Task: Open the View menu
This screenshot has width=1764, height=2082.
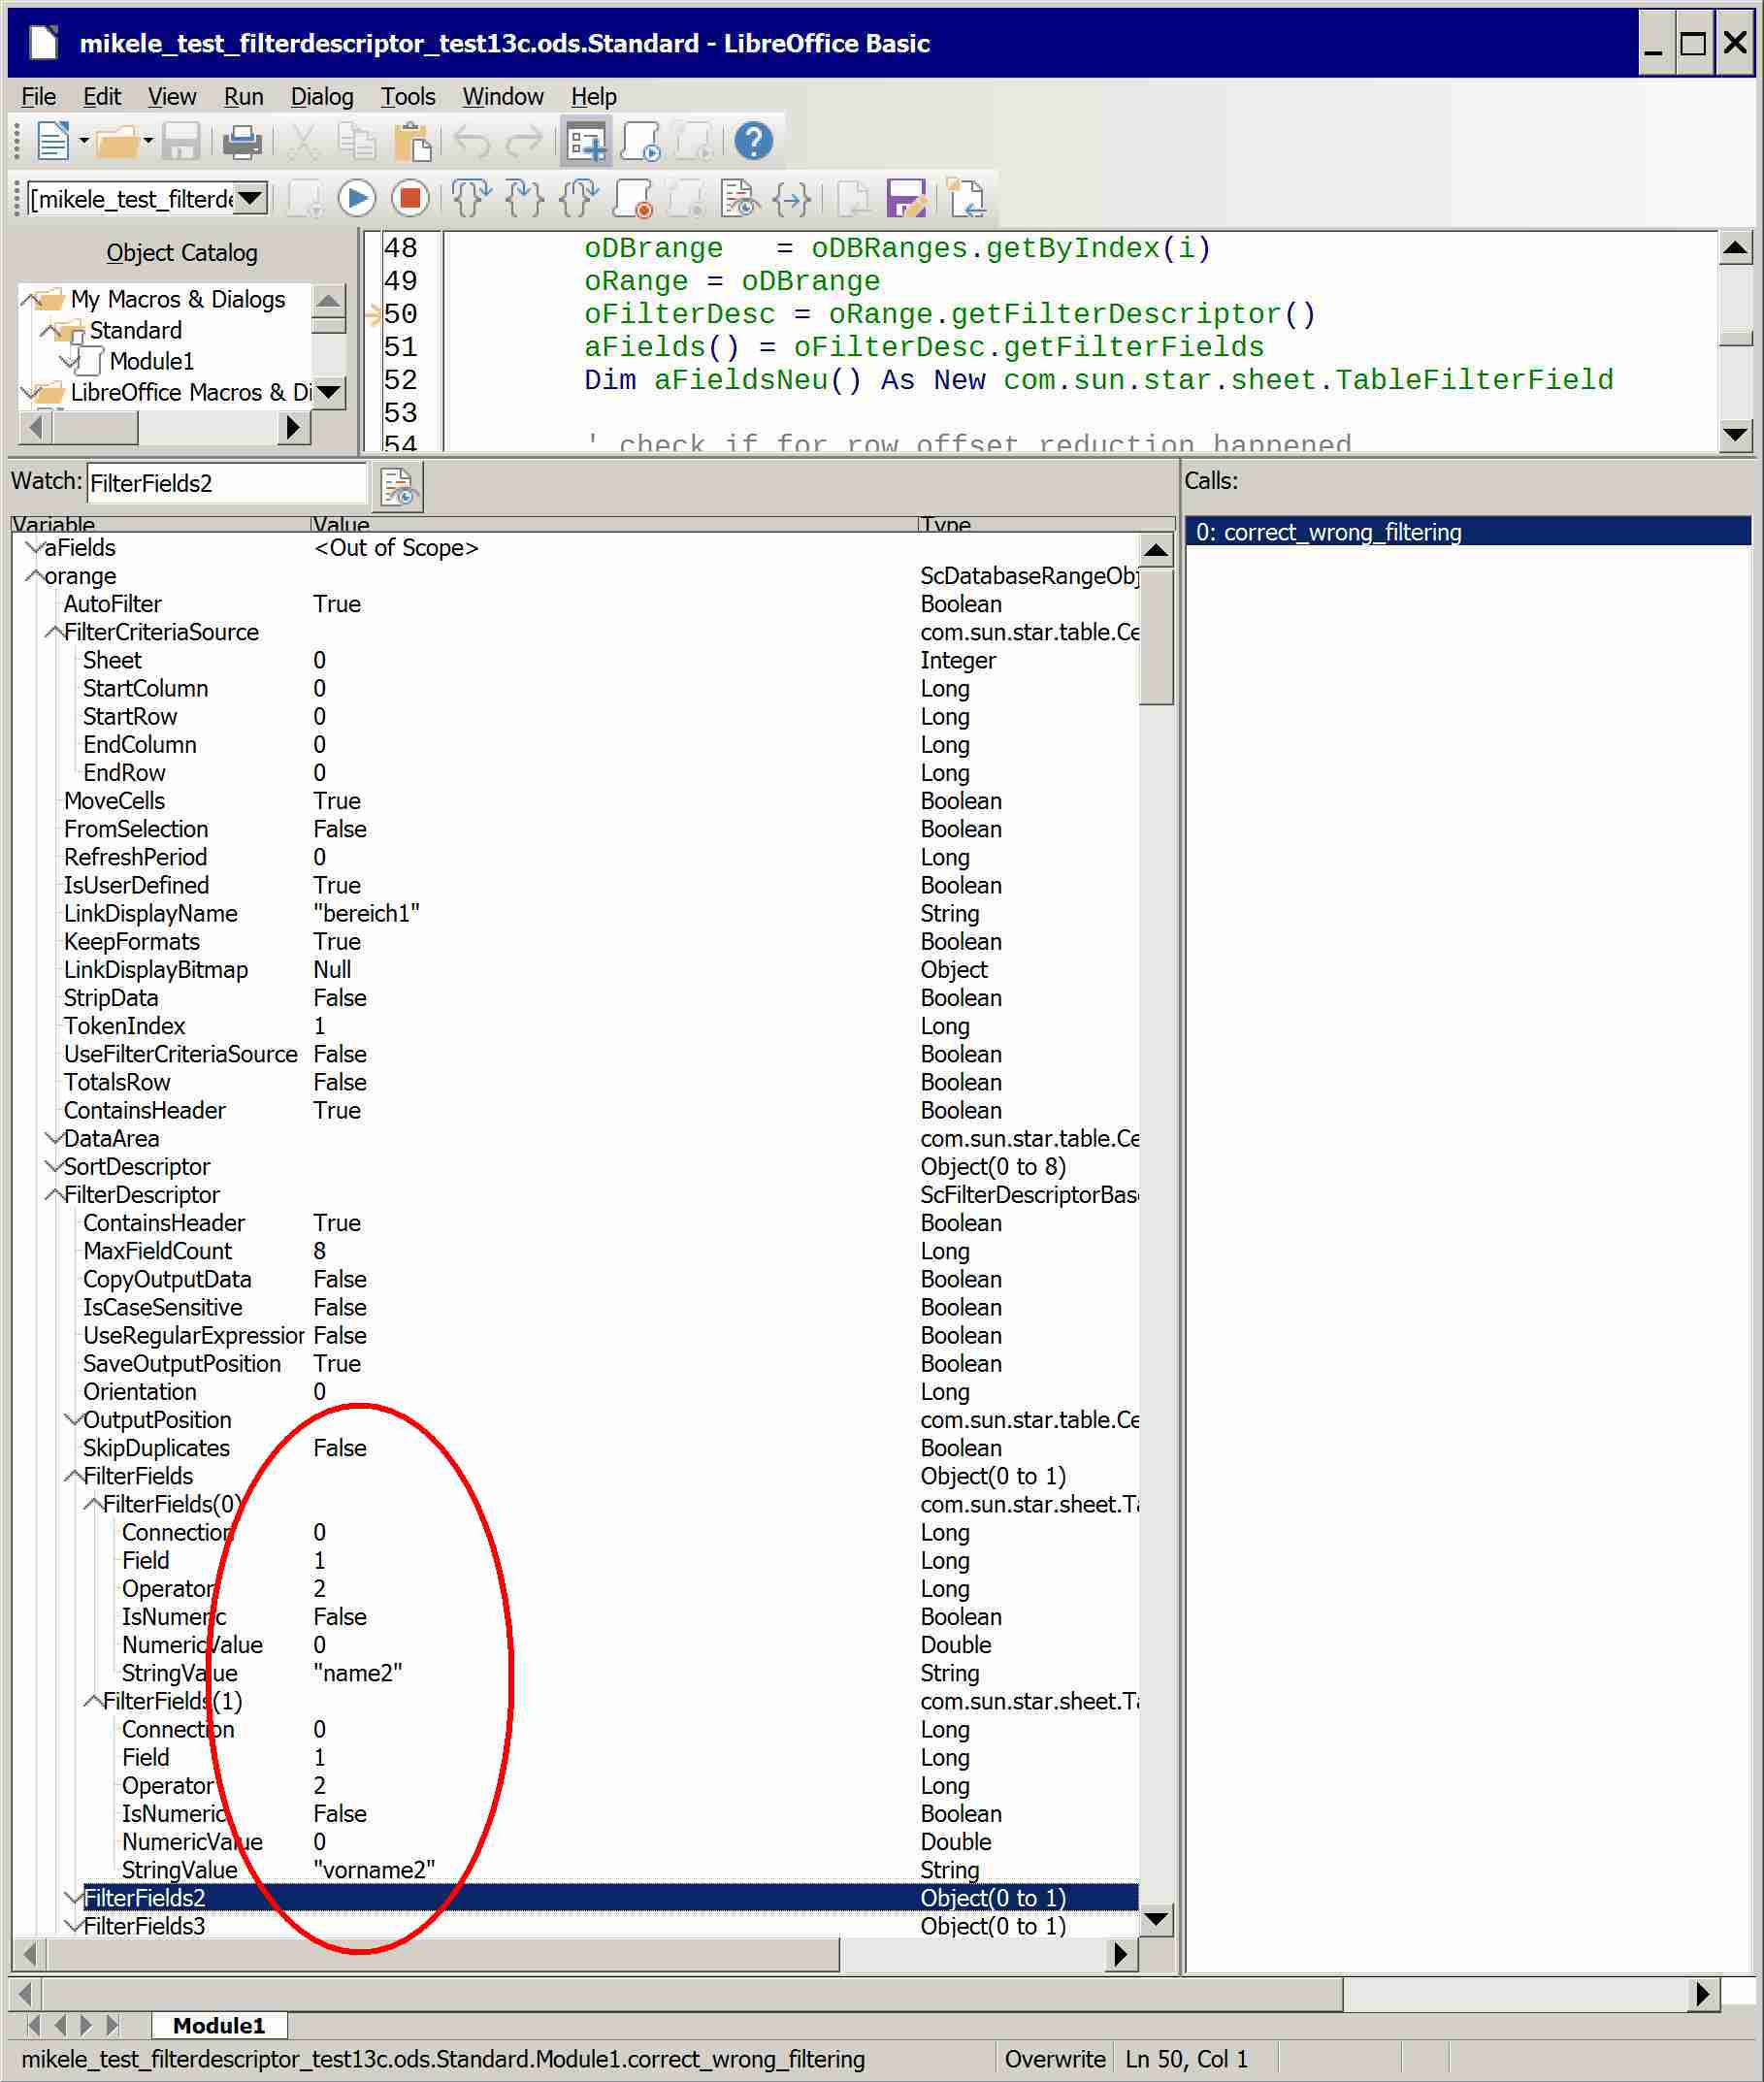Action: coord(172,97)
